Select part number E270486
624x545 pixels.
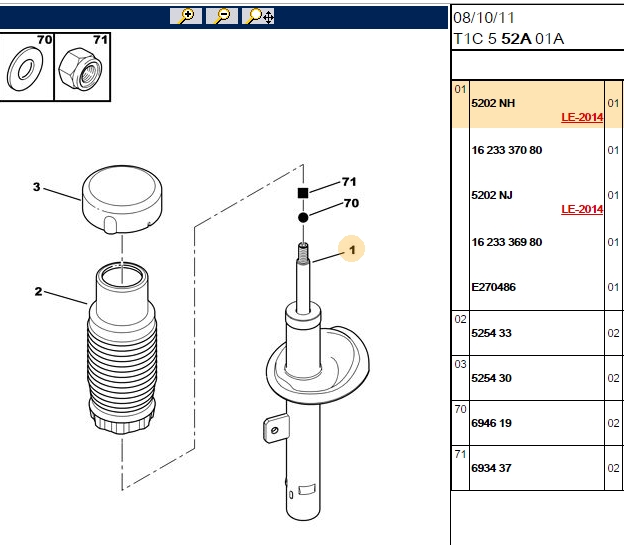click(x=493, y=287)
